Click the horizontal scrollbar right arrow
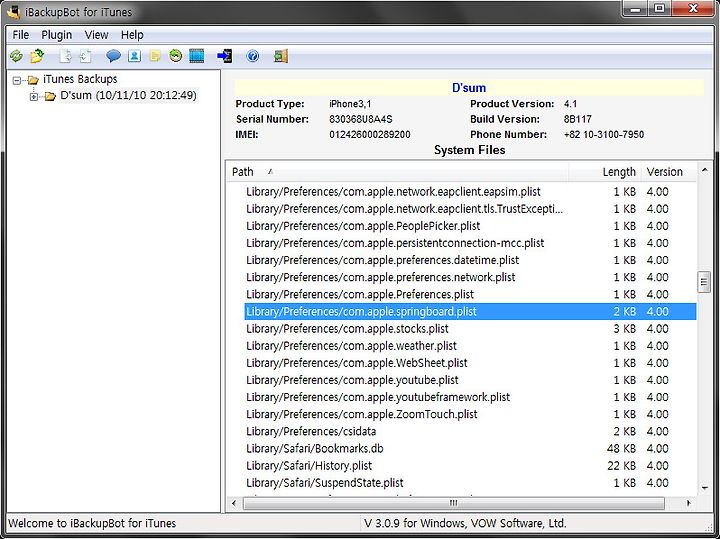This screenshot has width=720, height=539. [x=688, y=503]
